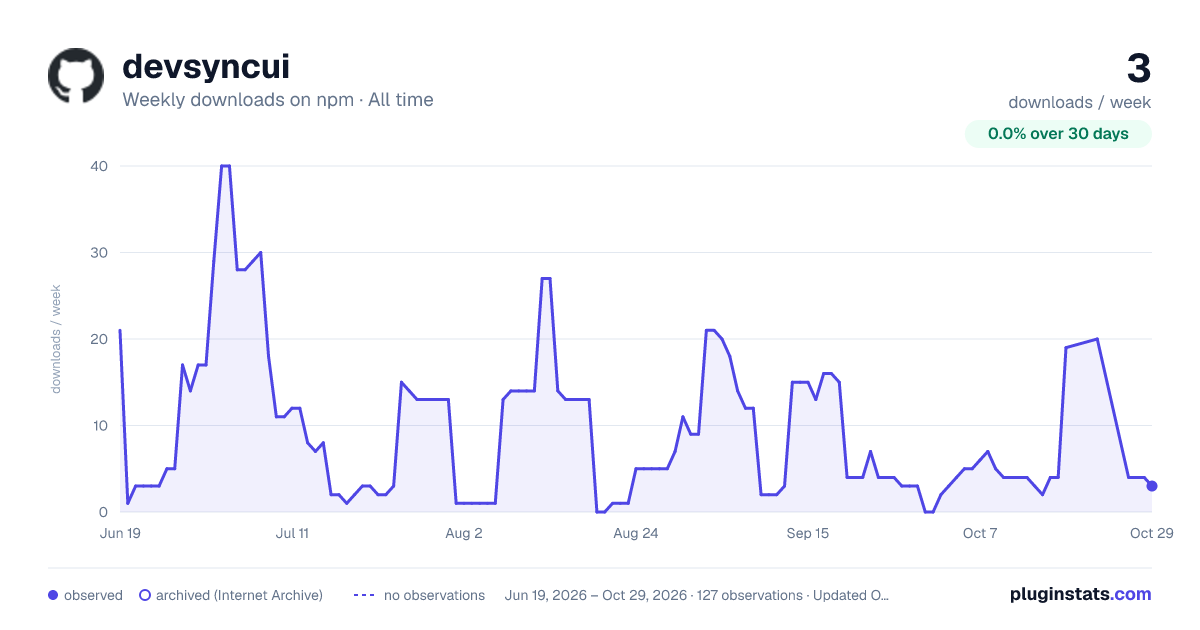This screenshot has width=1200, height=630.
Task: Click the x-axis label 'Oct 7'
Action: coord(980,533)
